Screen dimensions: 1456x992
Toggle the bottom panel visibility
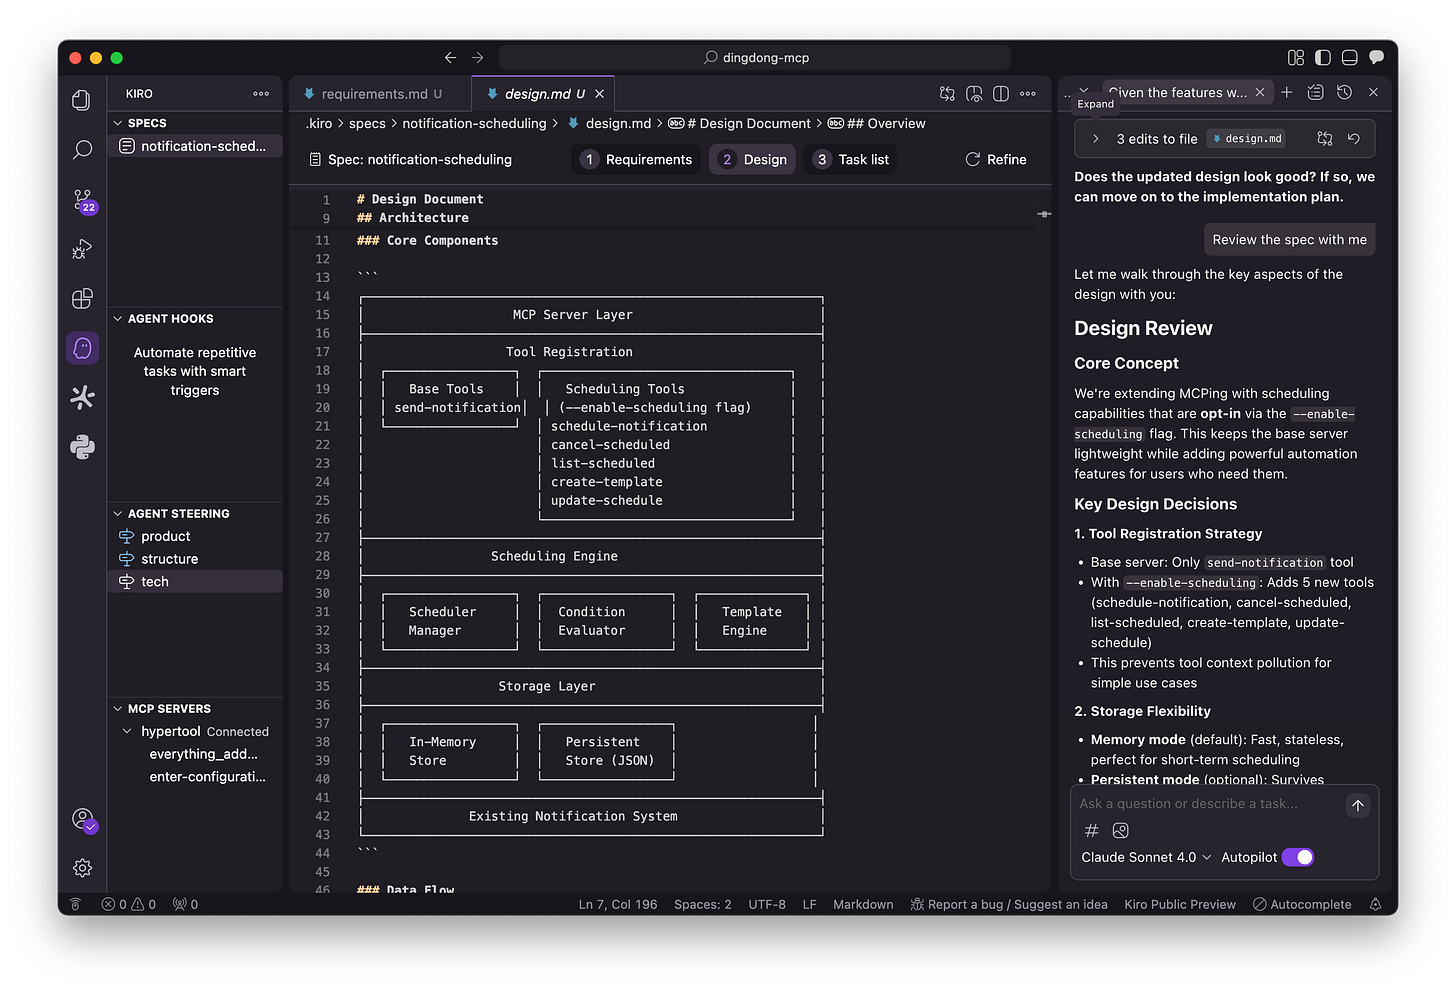pyautogui.click(x=1350, y=58)
